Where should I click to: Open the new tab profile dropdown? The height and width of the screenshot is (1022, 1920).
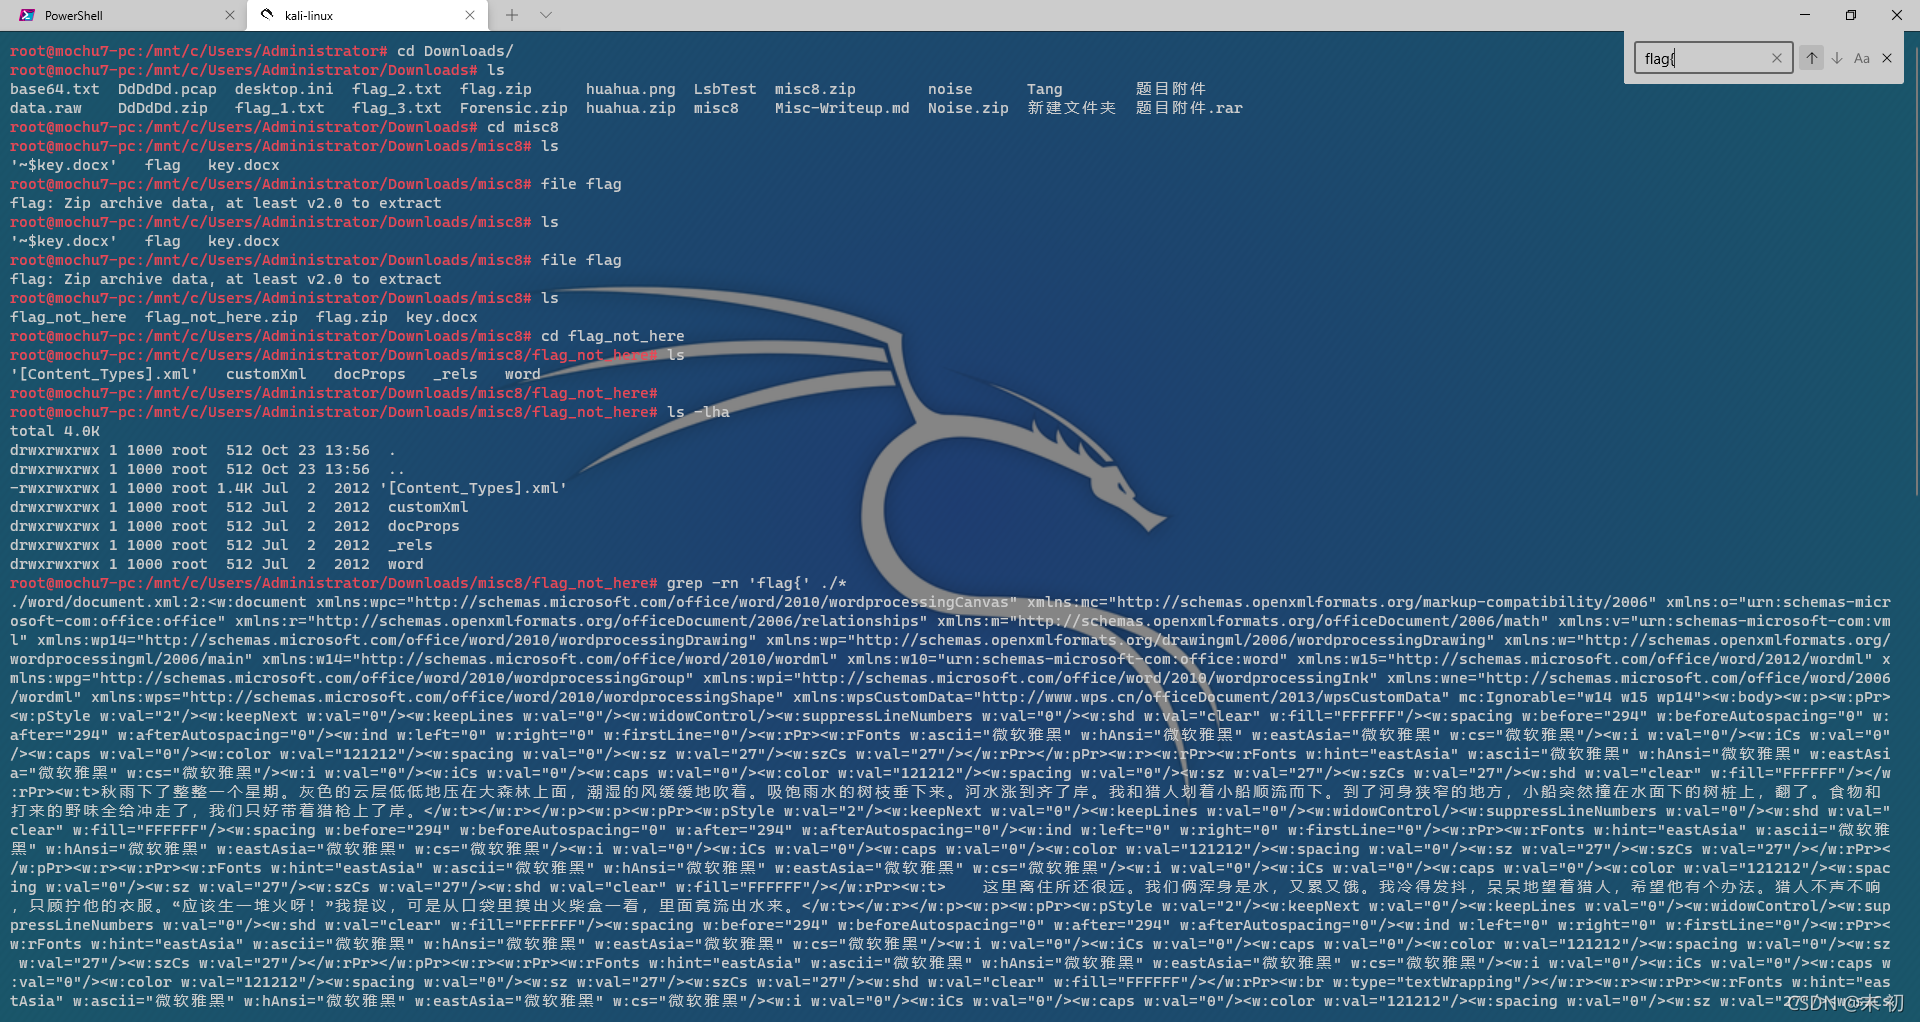pos(546,15)
